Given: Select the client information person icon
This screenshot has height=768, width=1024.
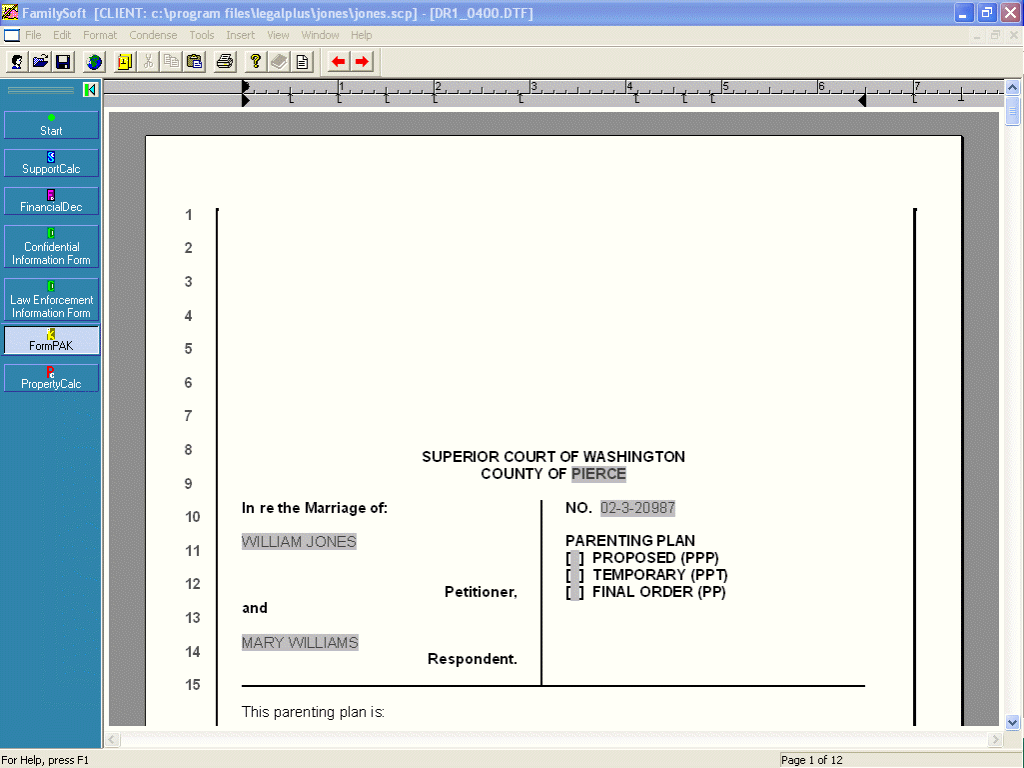Looking at the screenshot, I should coord(15,61).
